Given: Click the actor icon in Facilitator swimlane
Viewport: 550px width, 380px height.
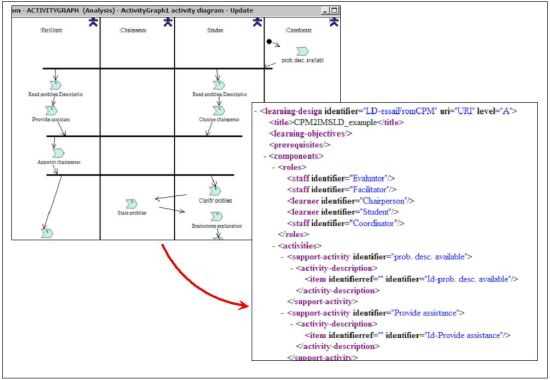Looking at the screenshot, I should (93, 22).
